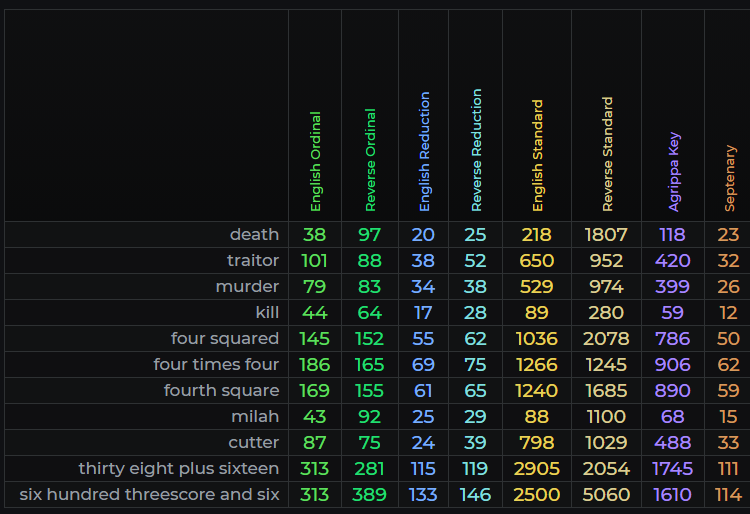Viewport: 750px width, 514px height.
Task: Click four squared's English Ordinal value 145
Action: 314,339
